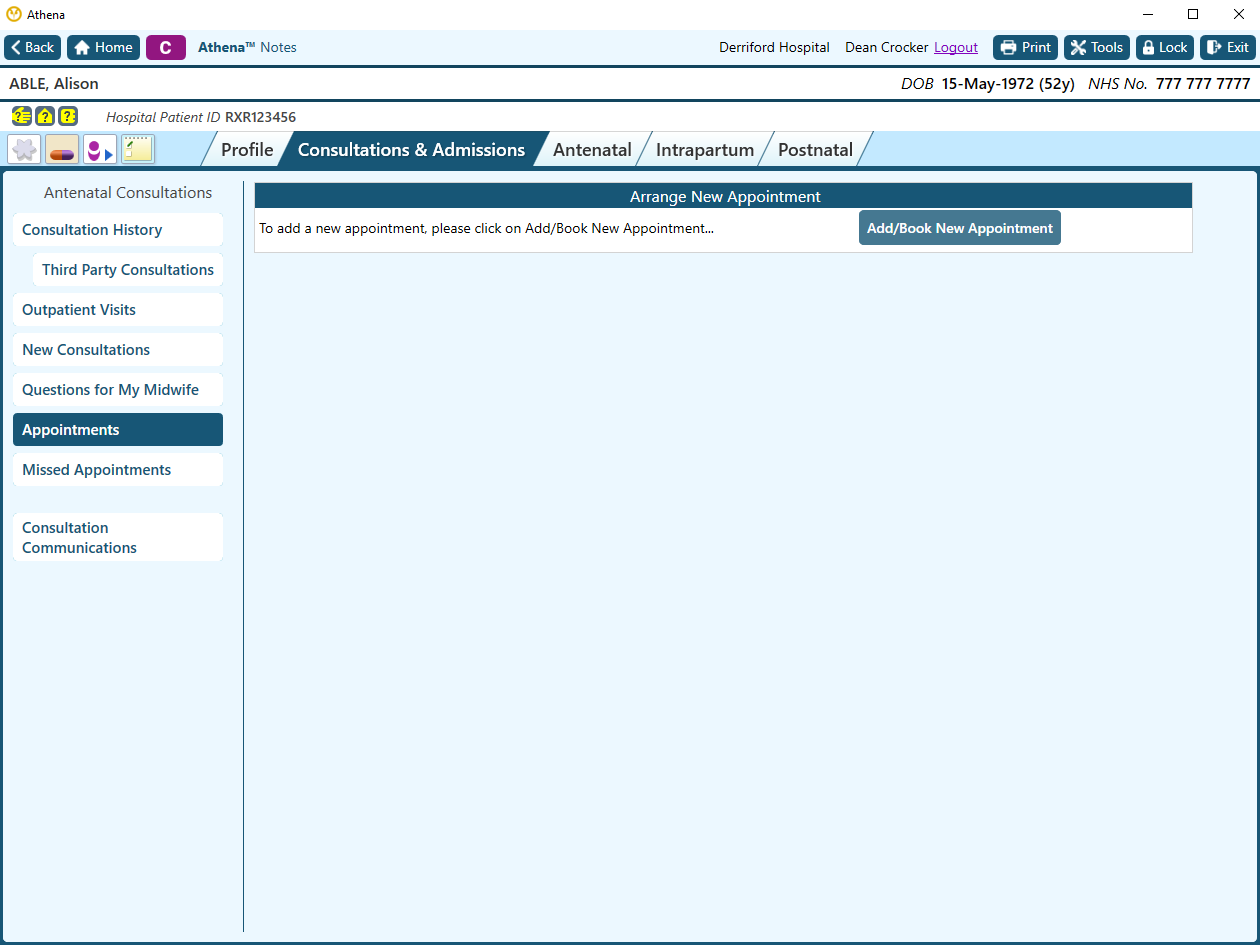1260x945 pixels.
Task: Open Missed Appointments section
Action: pyautogui.click(x=118, y=470)
